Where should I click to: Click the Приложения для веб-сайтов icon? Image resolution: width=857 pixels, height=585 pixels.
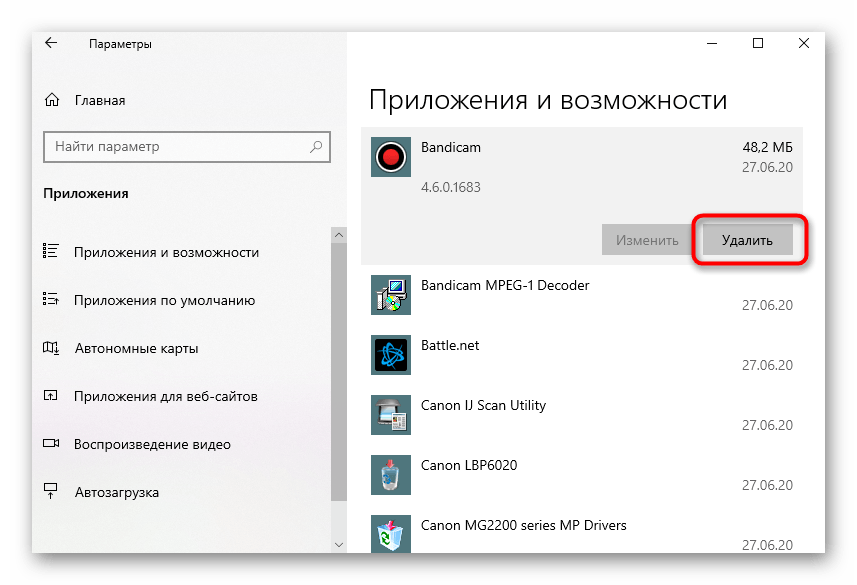[x=50, y=395]
